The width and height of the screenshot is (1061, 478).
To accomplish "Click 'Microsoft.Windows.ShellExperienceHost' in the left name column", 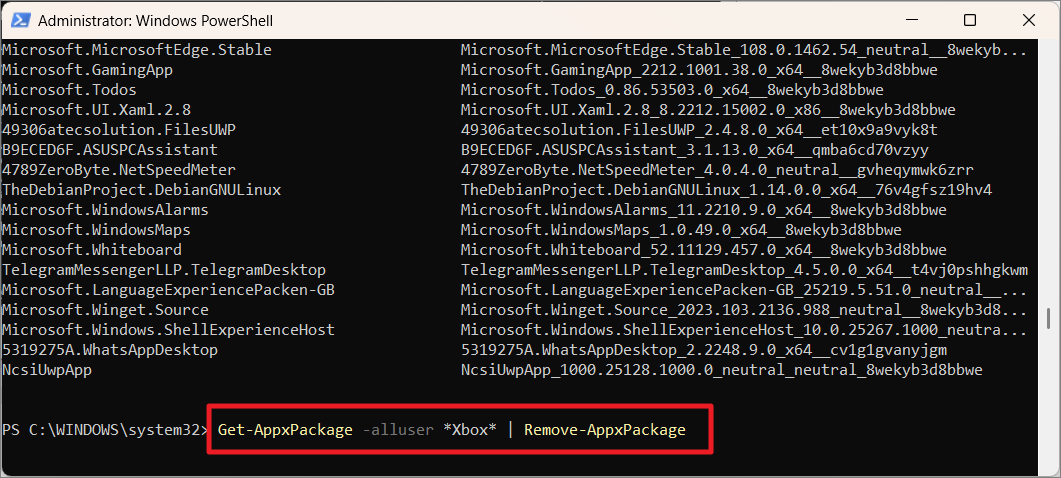I will click(x=168, y=330).
